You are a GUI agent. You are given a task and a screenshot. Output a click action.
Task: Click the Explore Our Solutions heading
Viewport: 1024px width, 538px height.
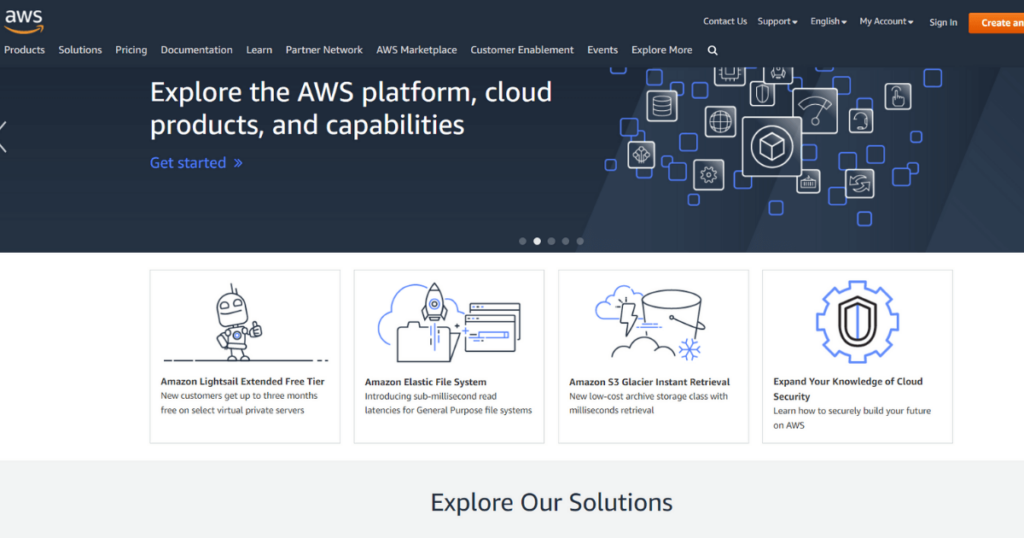click(551, 502)
